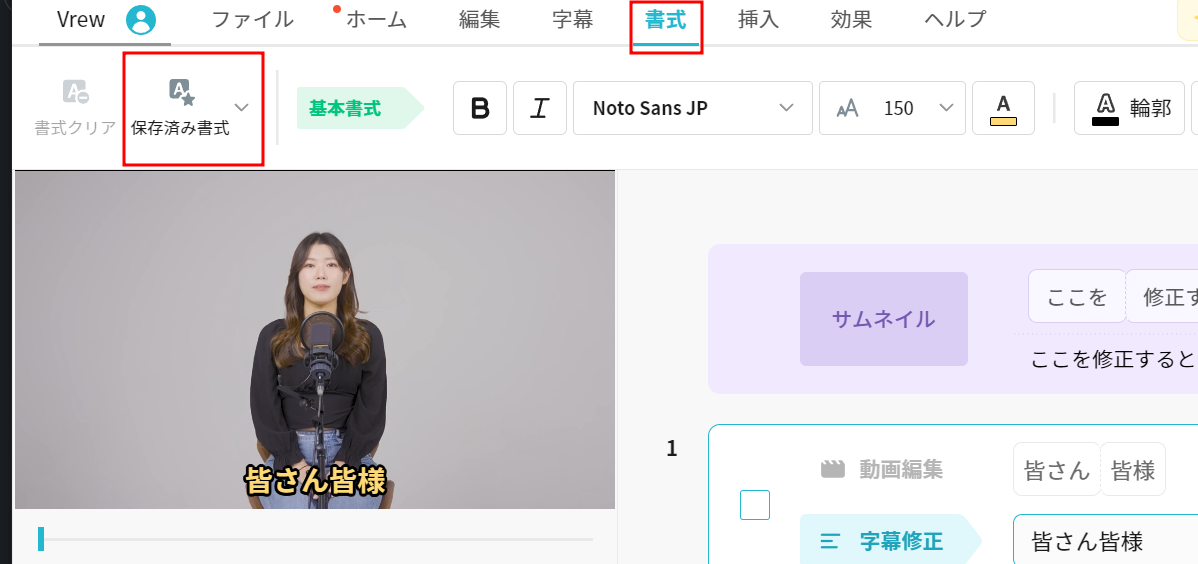Screen dimensions: 1198x564
Task: Check the clip 1 checkbox
Action: pos(755,505)
